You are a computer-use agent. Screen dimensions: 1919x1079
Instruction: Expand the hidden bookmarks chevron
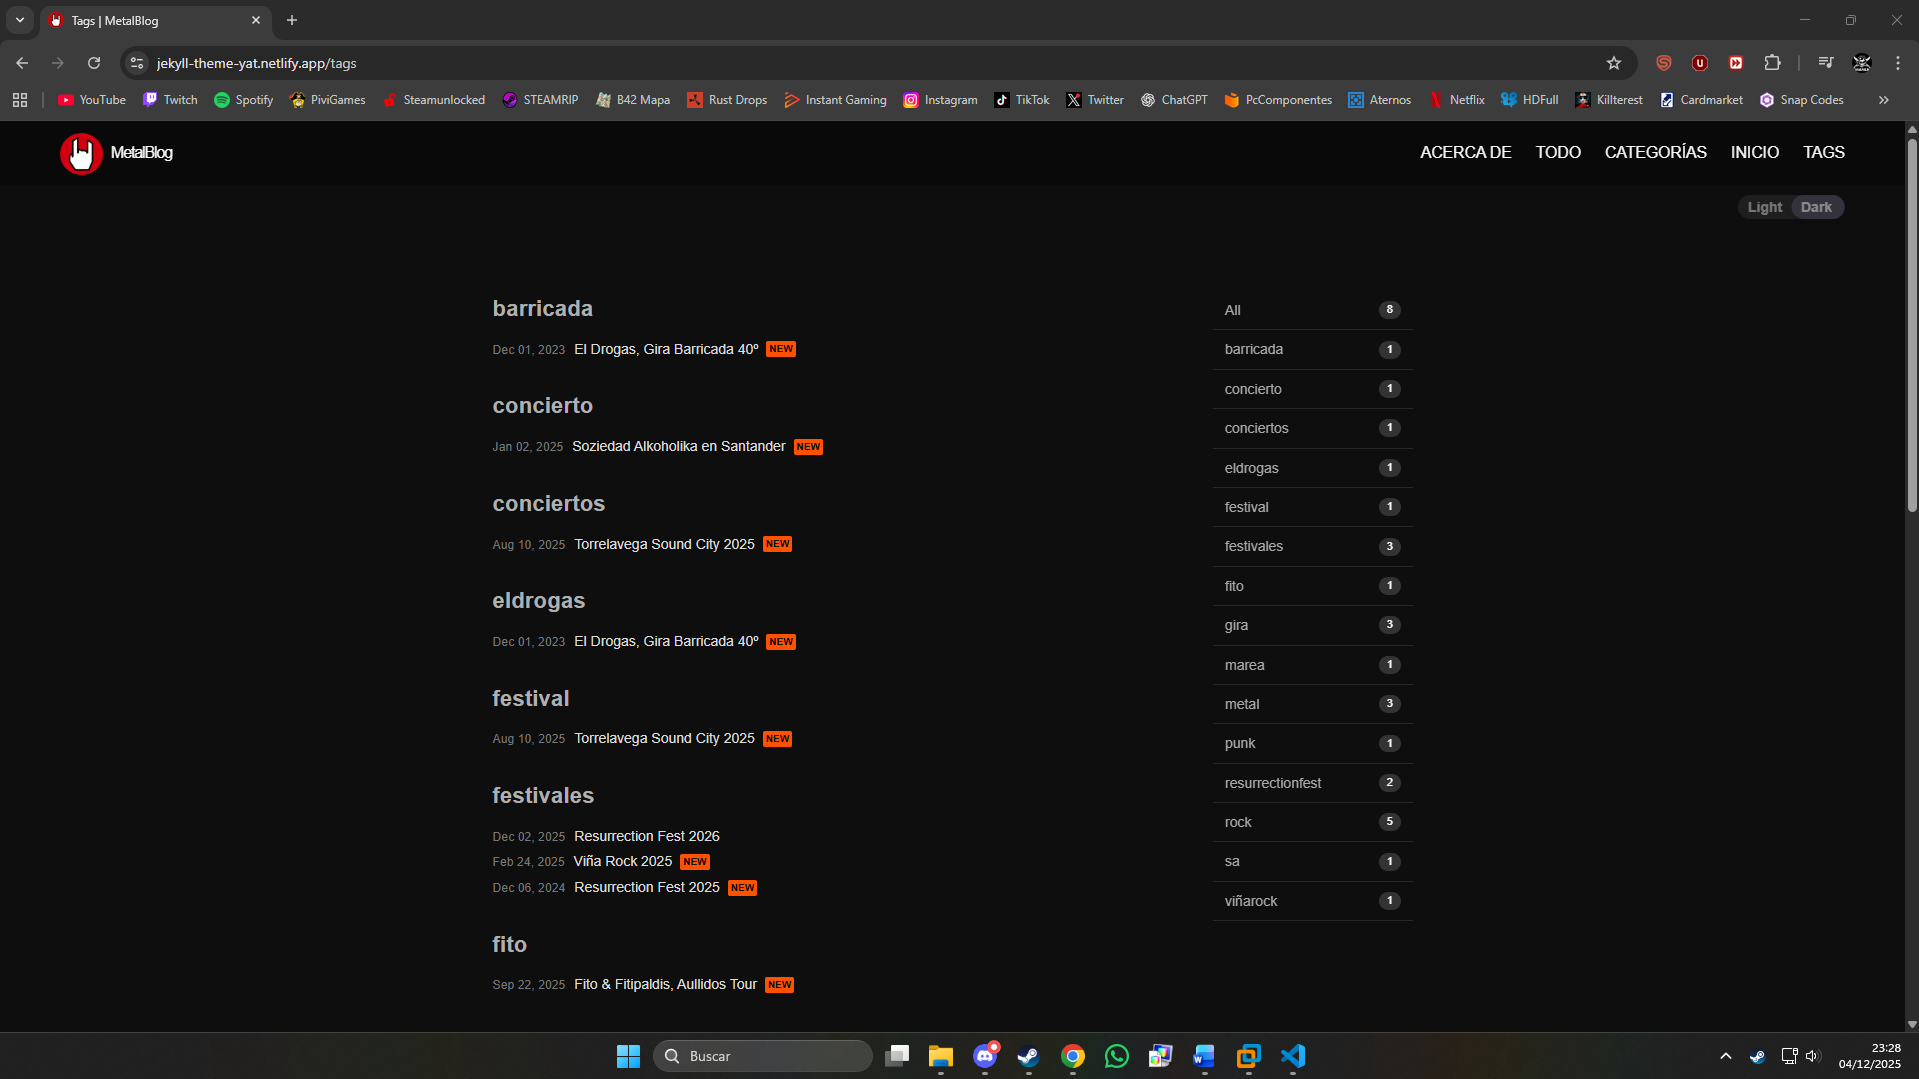[1883, 100]
